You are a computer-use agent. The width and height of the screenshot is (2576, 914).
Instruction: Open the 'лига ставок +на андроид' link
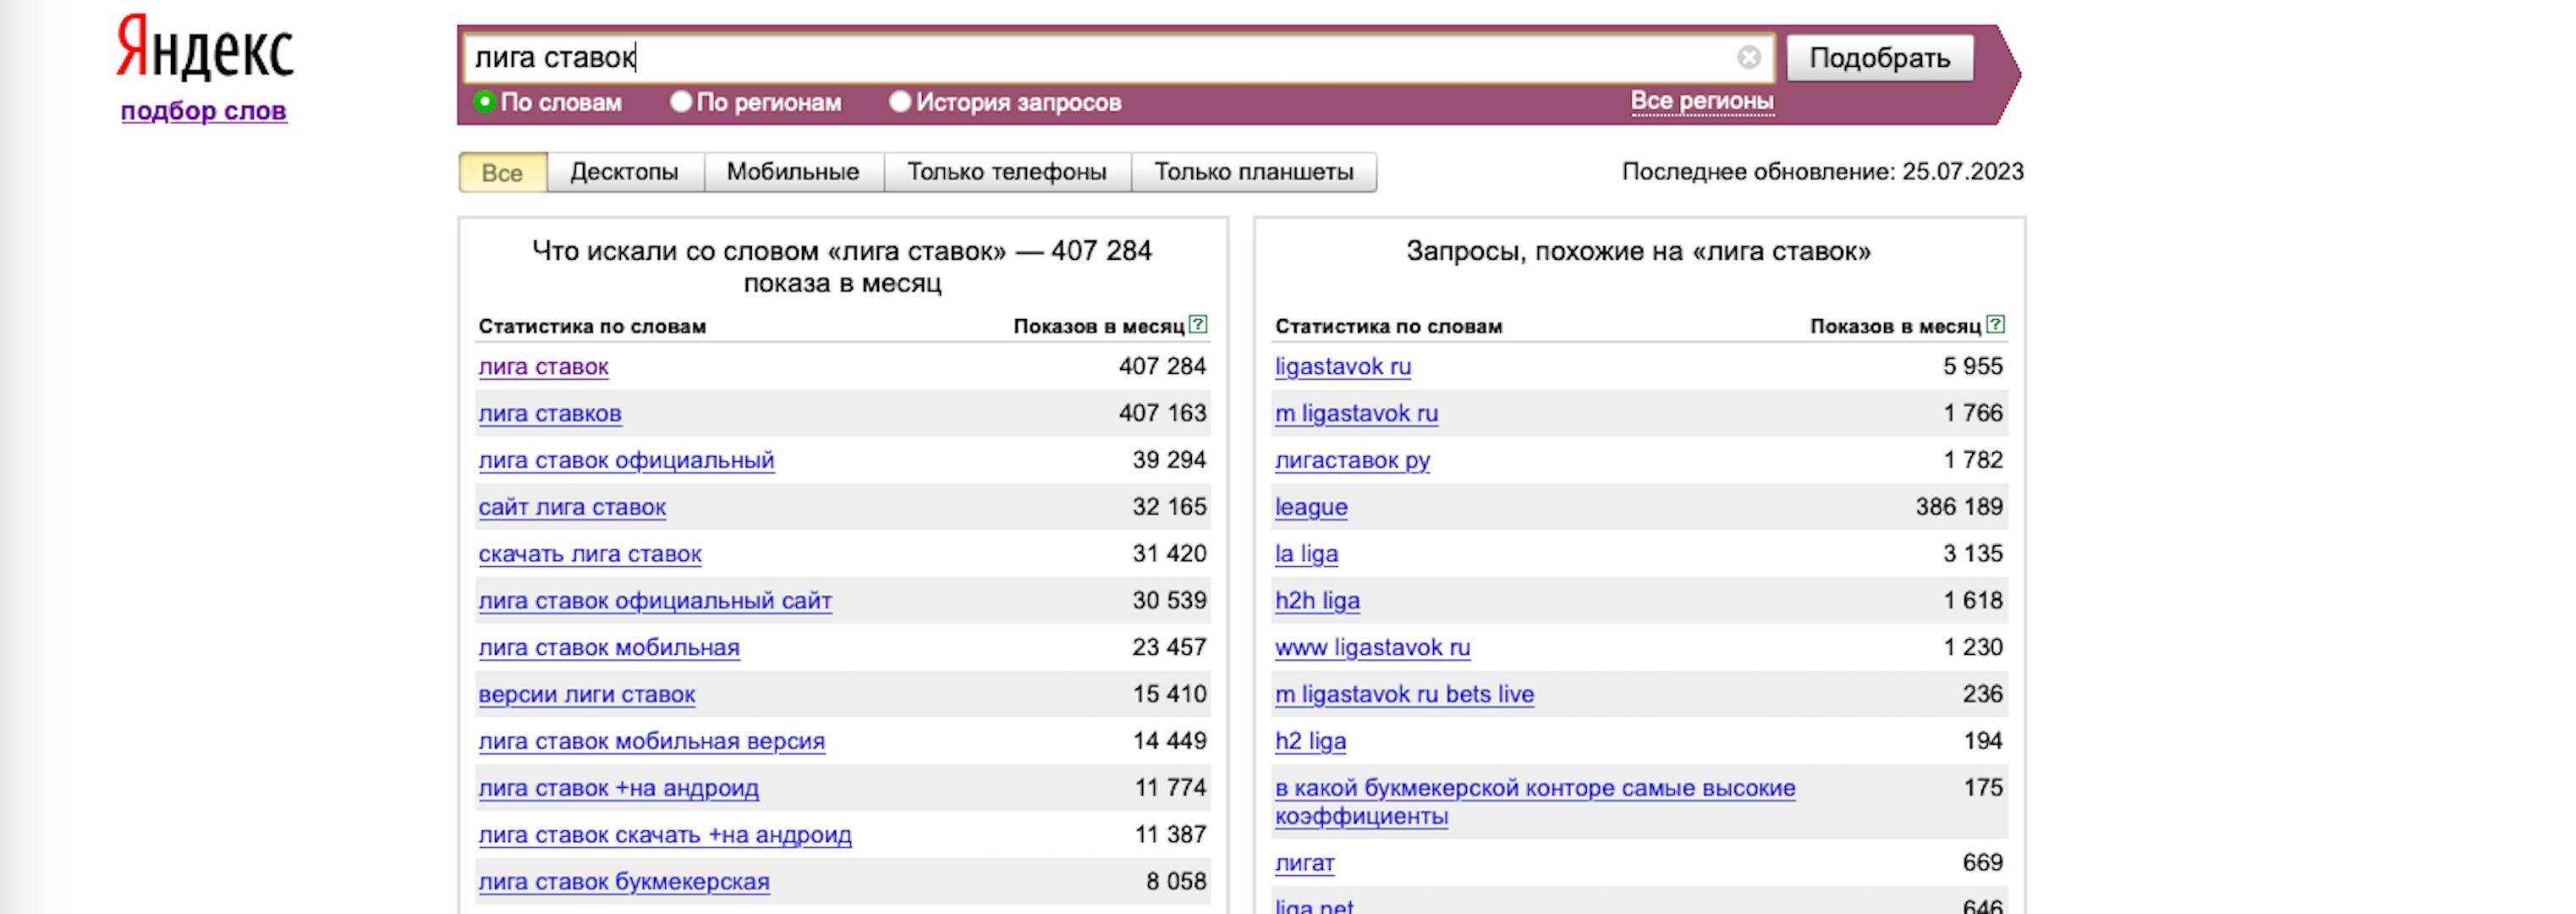coord(619,789)
